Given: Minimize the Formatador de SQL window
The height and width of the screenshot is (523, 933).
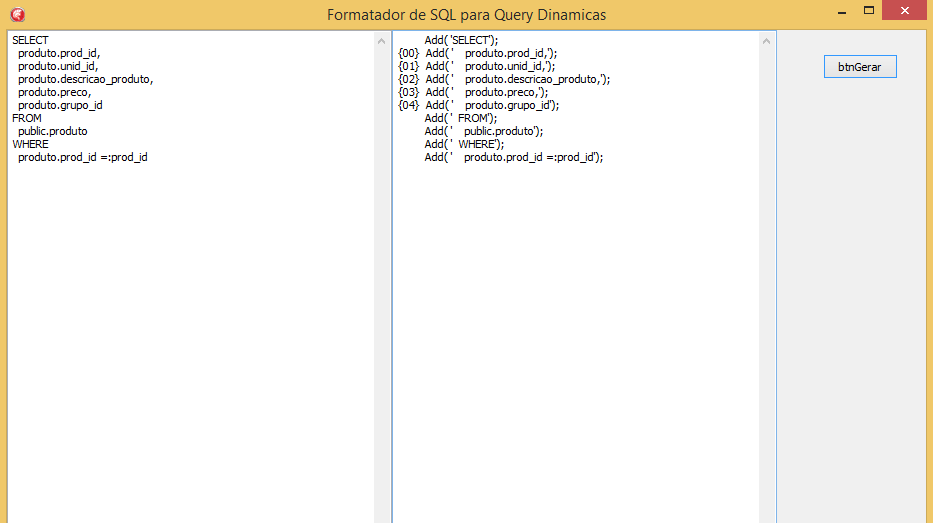Looking at the screenshot, I should click(x=841, y=11).
